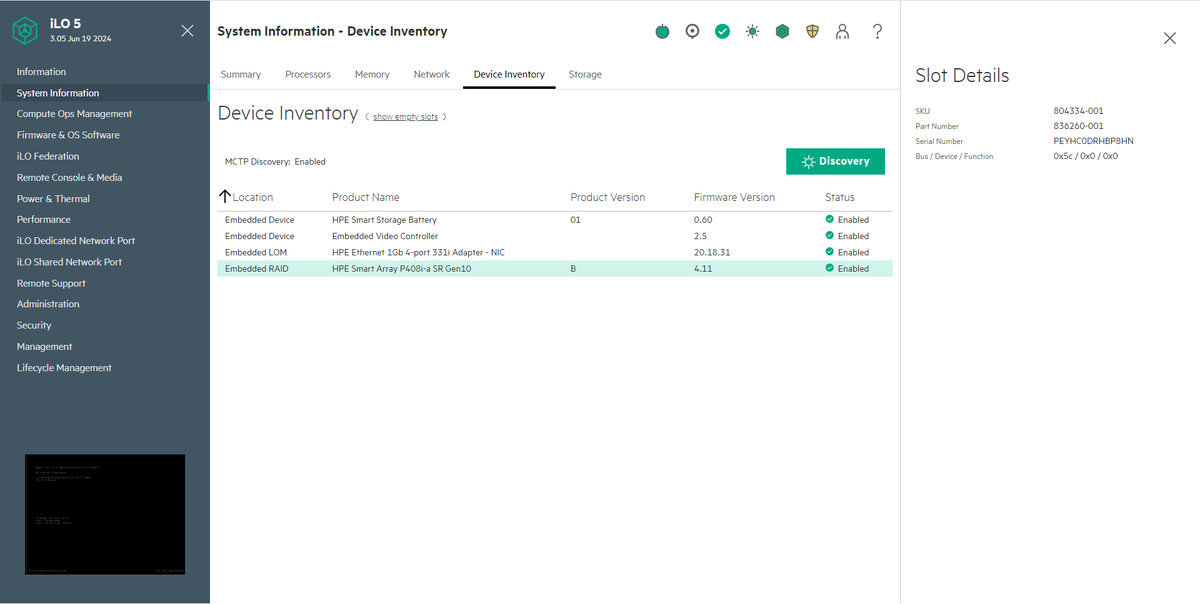
Task: Select the HPE Smart Storage Battery row
Action: [x=555, y=219]
